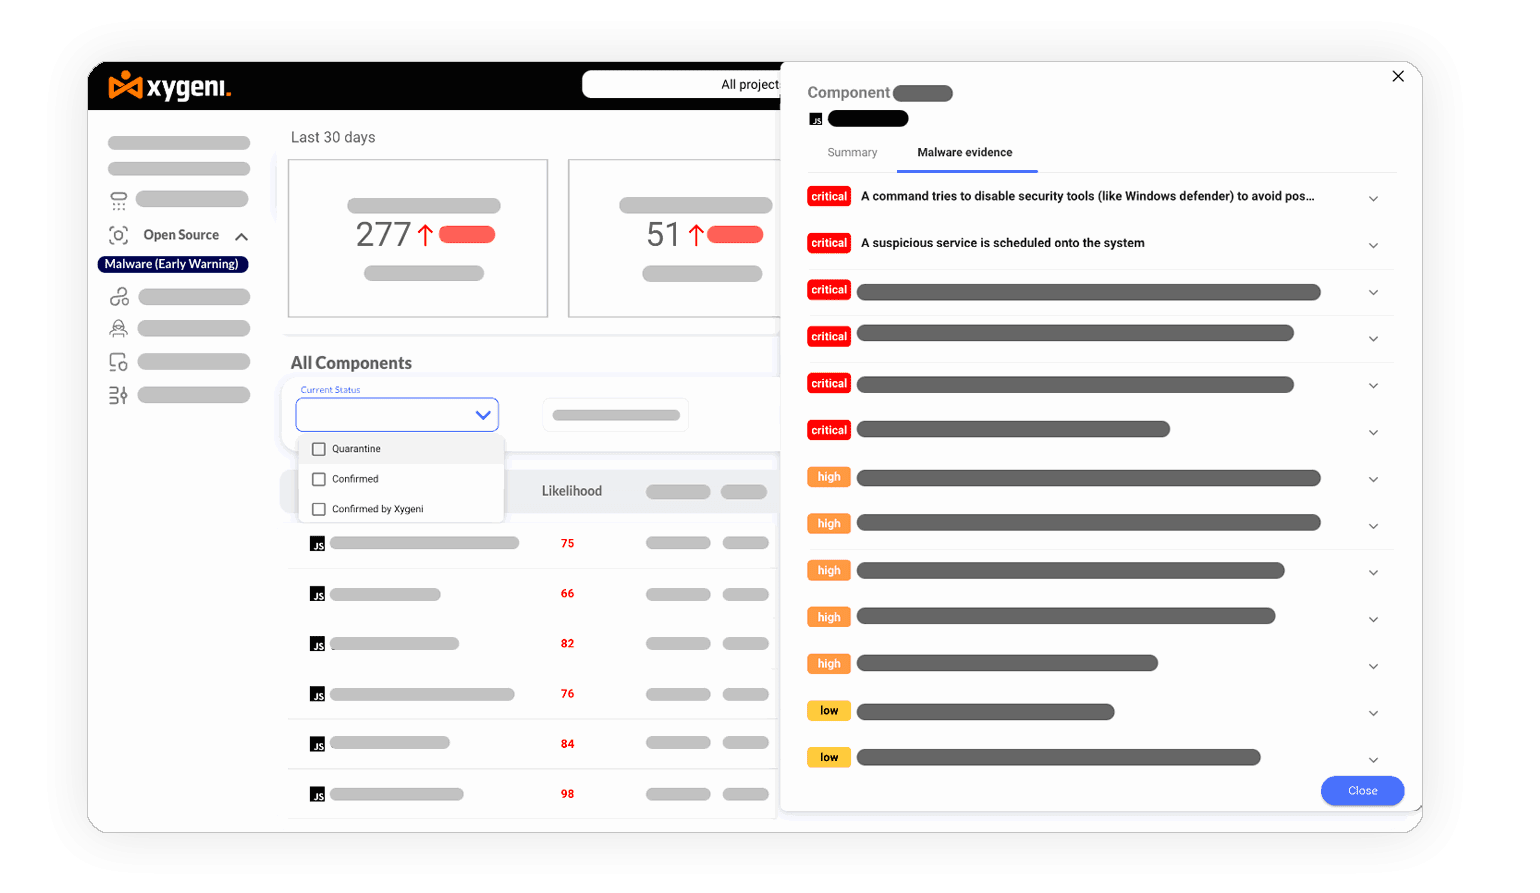The height and width of the screenshot is (893, 1540).
Task: Open Malware (Early Warning) sidebar item
Action: coord(172,264)
